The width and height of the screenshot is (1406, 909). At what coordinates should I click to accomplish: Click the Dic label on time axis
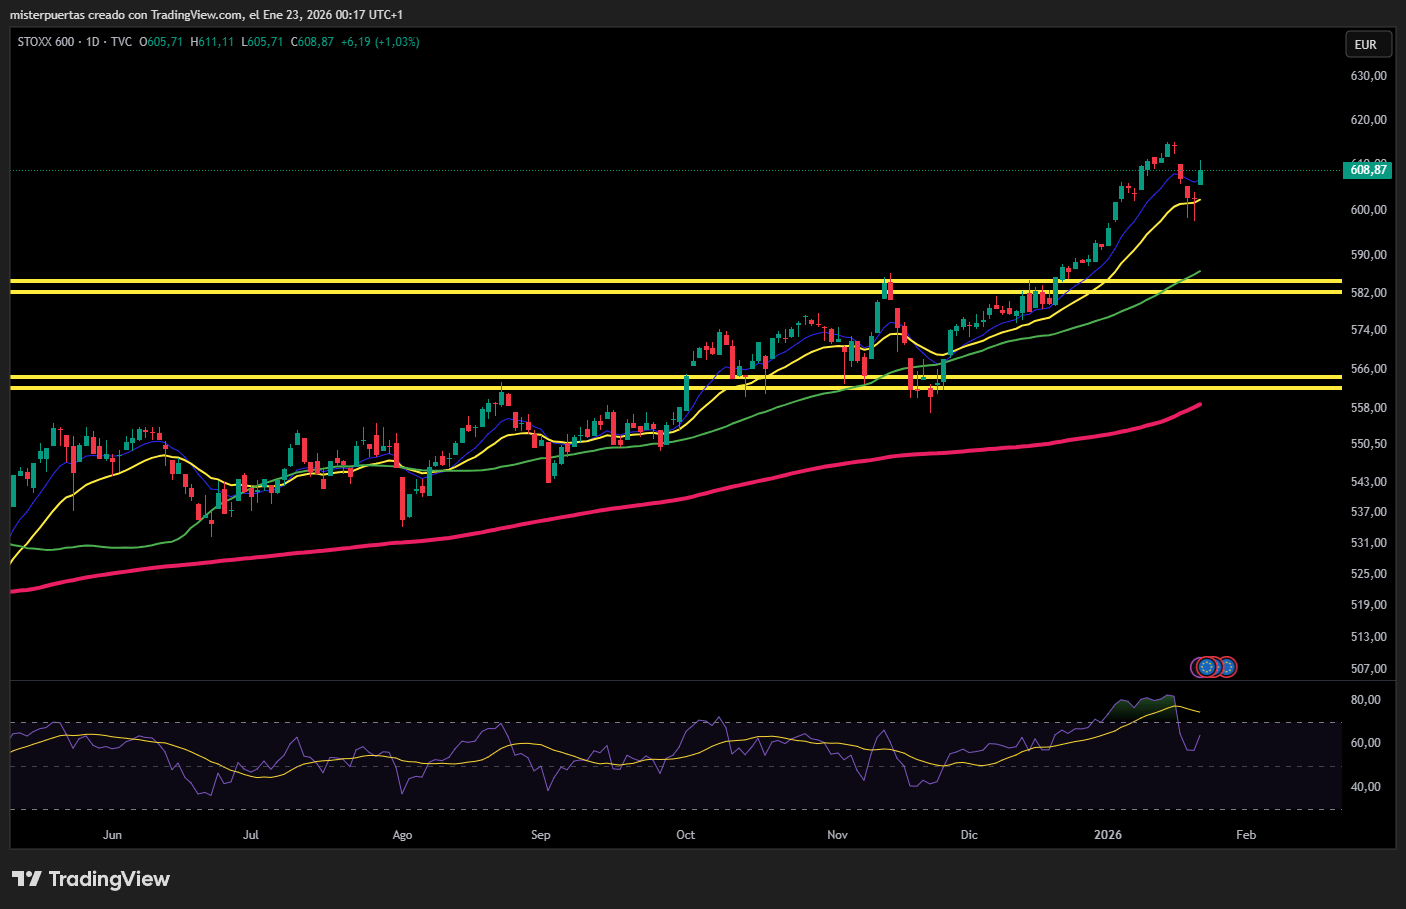[969, 835]
